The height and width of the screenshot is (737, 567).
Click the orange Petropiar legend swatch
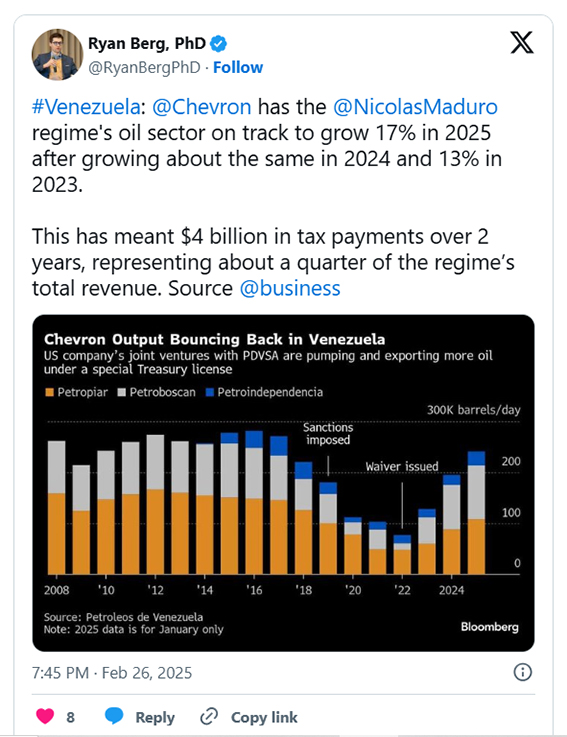49,392
